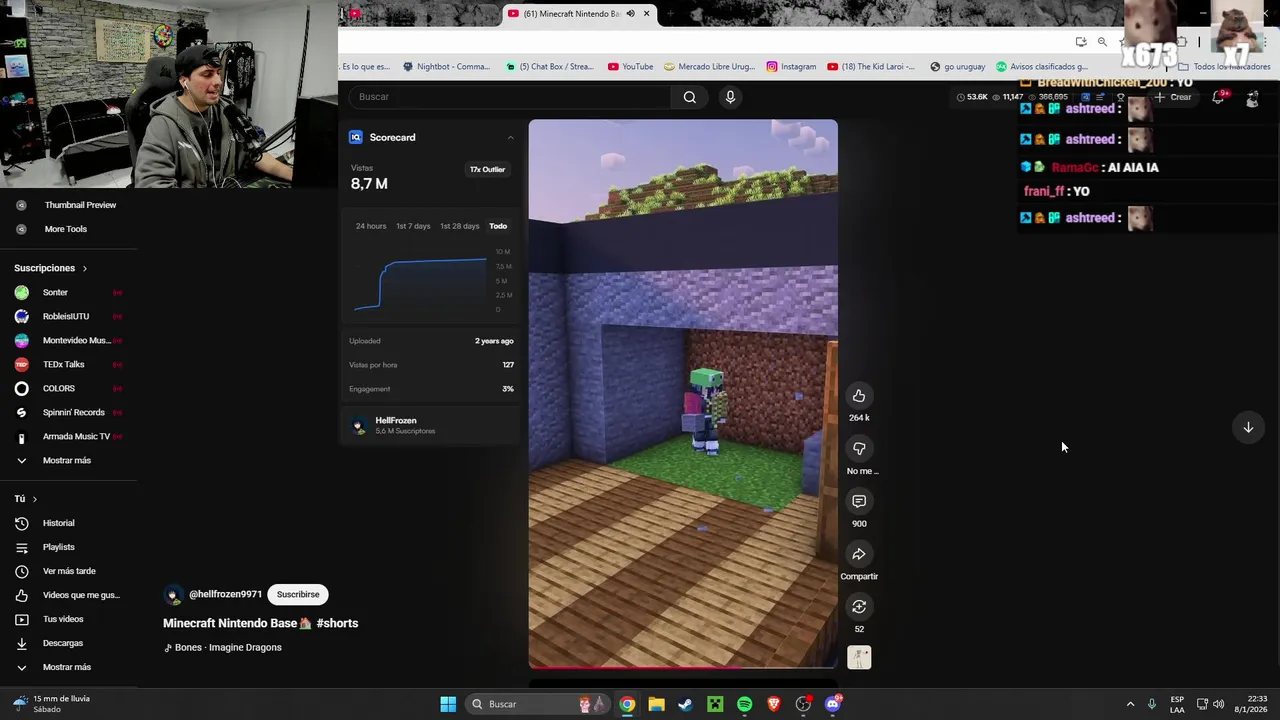This screenshot has width=1280, height=720.
Task: Select the 1st 28 days chart tab
Action: pos(460,226)
